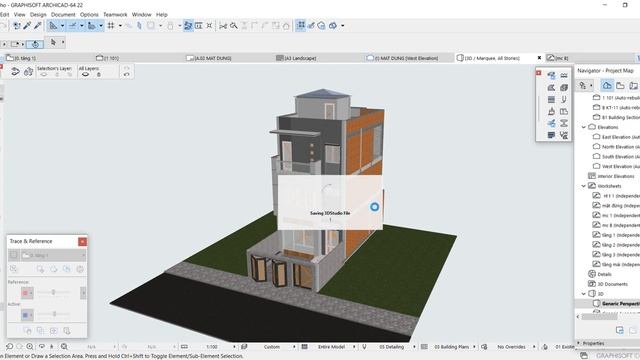
Task: Adjust the Reference intensity slider
Action: (x=53, y=292)
